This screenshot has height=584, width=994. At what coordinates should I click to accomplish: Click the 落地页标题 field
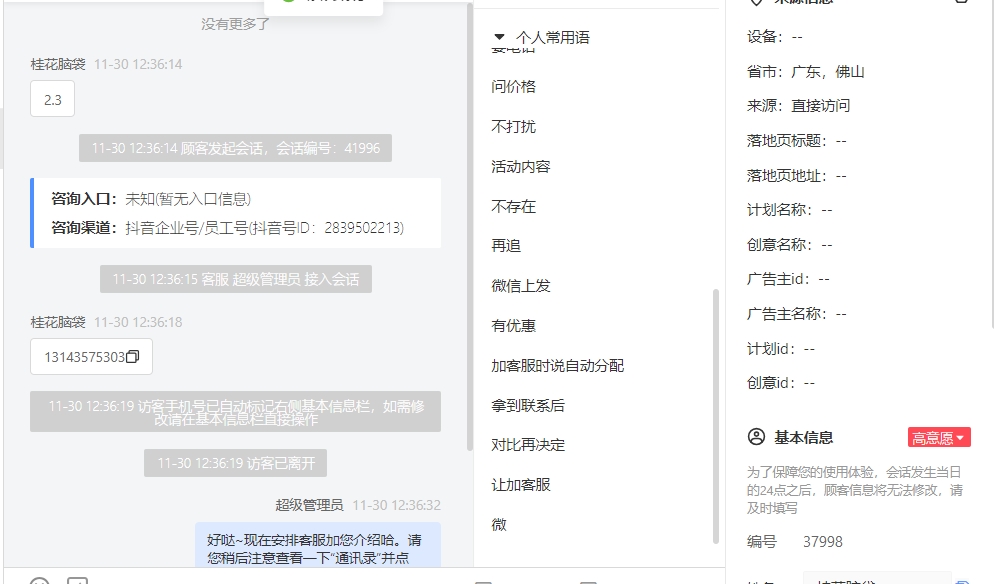click(x=797, y=141)
